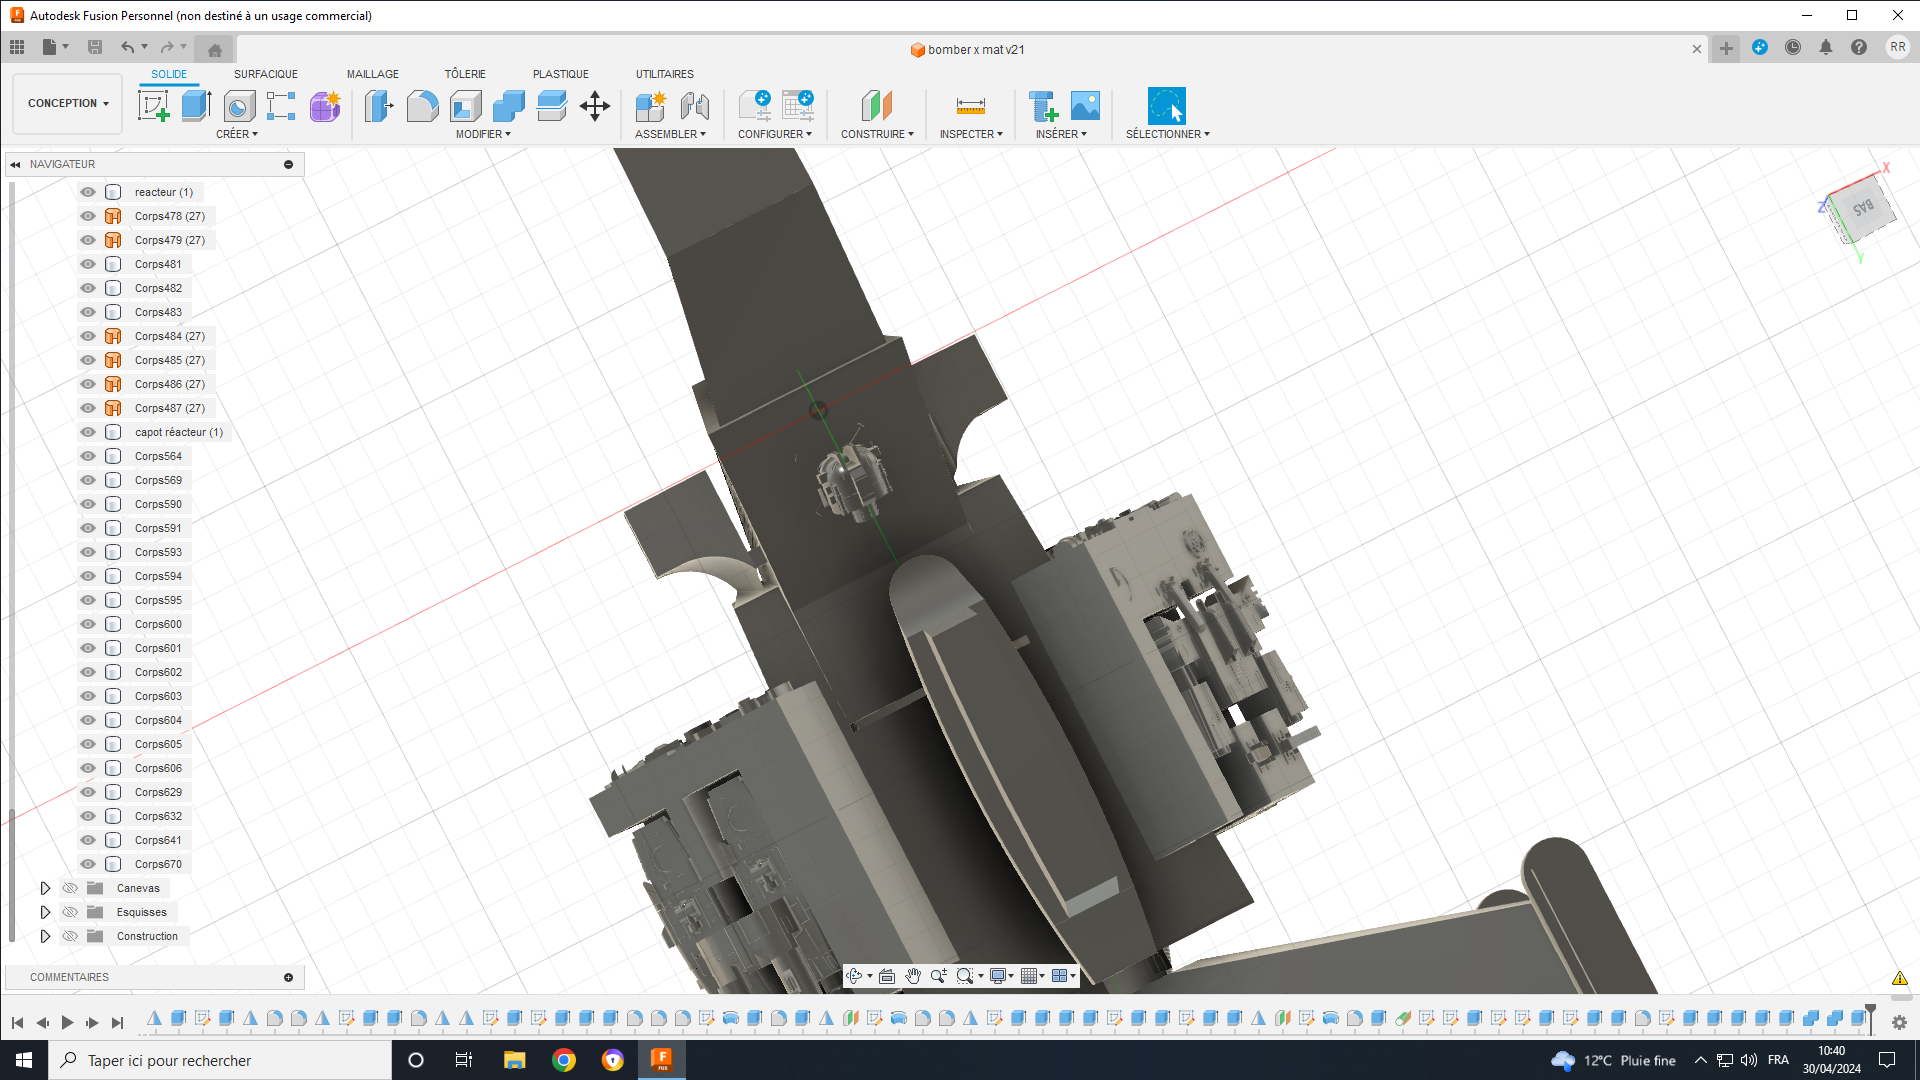
Task: Toggle visibility of capot réacteur component
Action: [88, 432]
